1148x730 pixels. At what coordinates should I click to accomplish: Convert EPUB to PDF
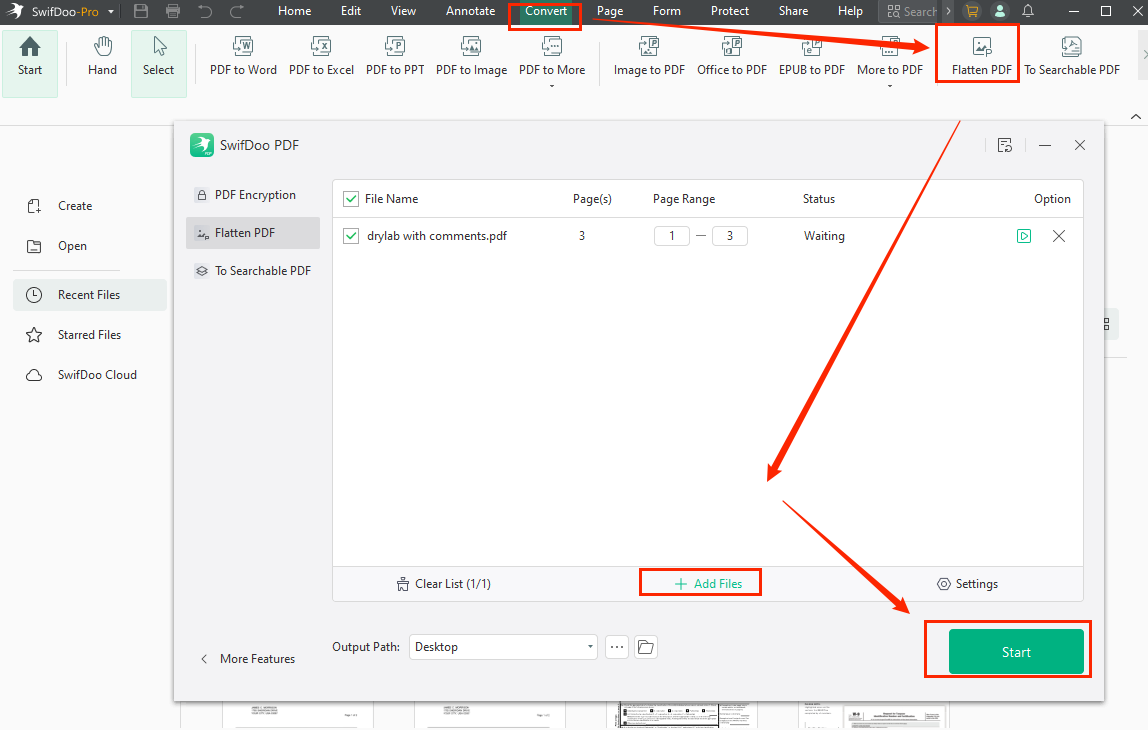click(x=812, y=57)
